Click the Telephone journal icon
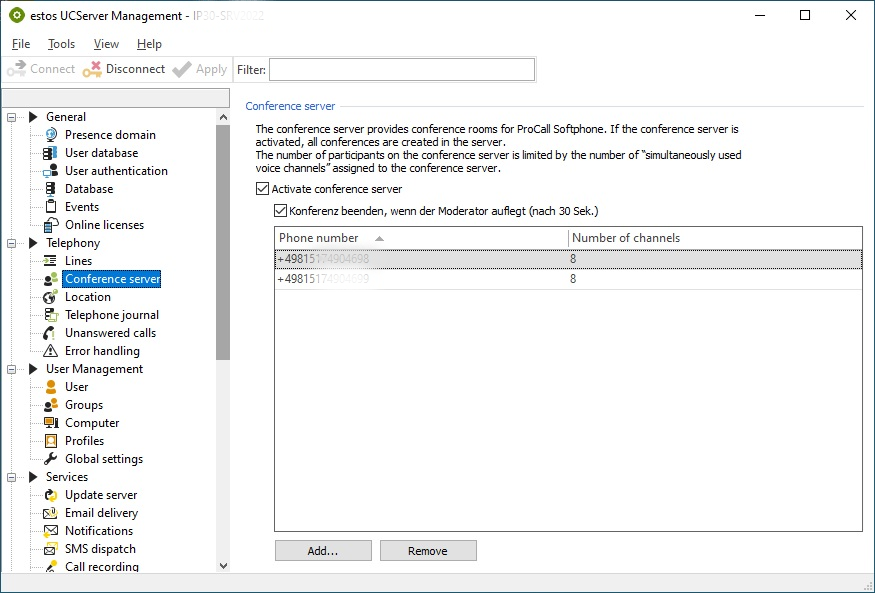This screenshot has height=593, width=875. pos(51,315)
